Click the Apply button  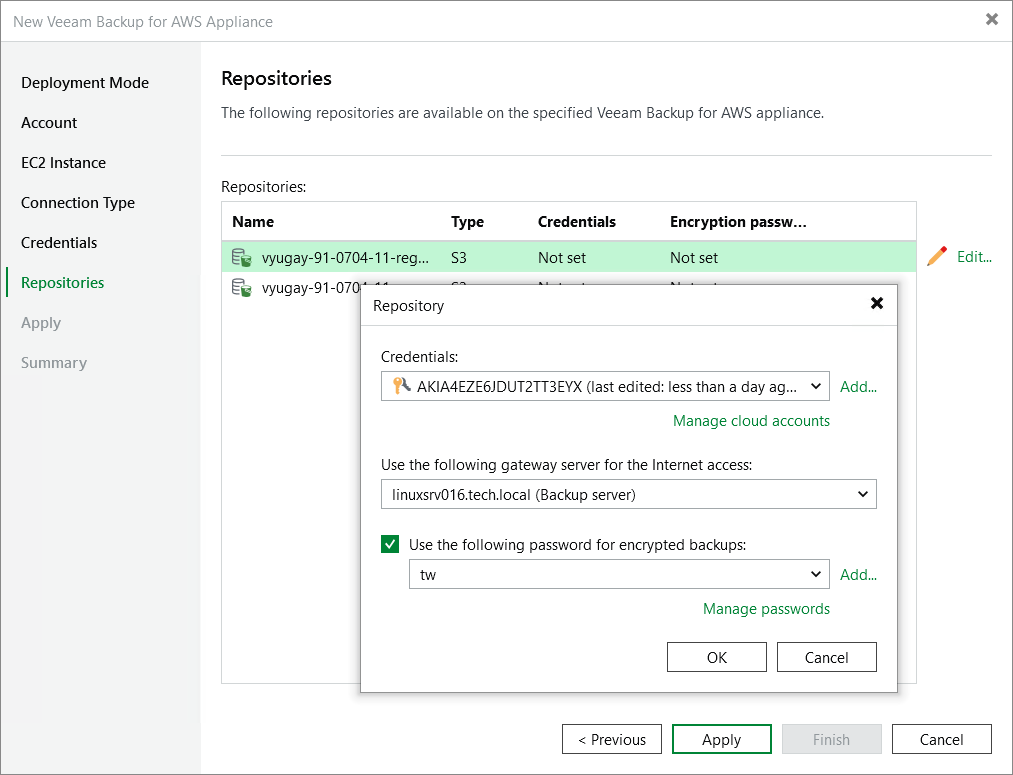pyautogui.click(x=721, y=739)
